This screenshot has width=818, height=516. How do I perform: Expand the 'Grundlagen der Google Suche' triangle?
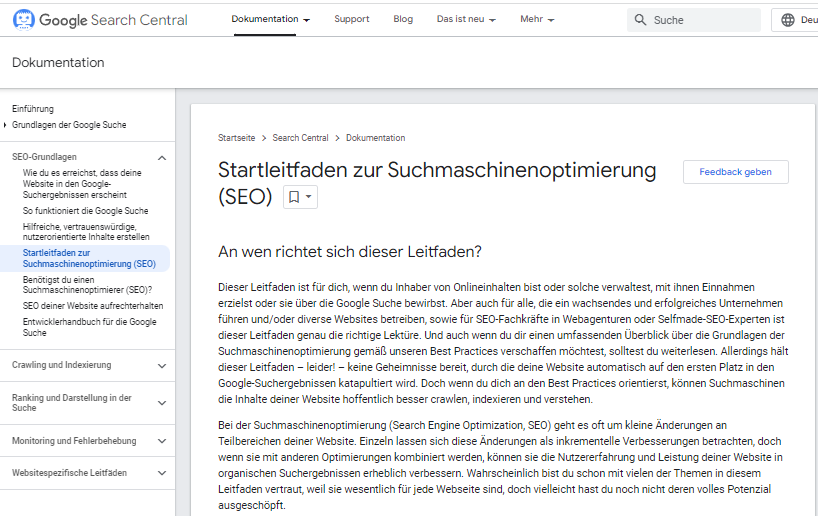coord(5,125)
